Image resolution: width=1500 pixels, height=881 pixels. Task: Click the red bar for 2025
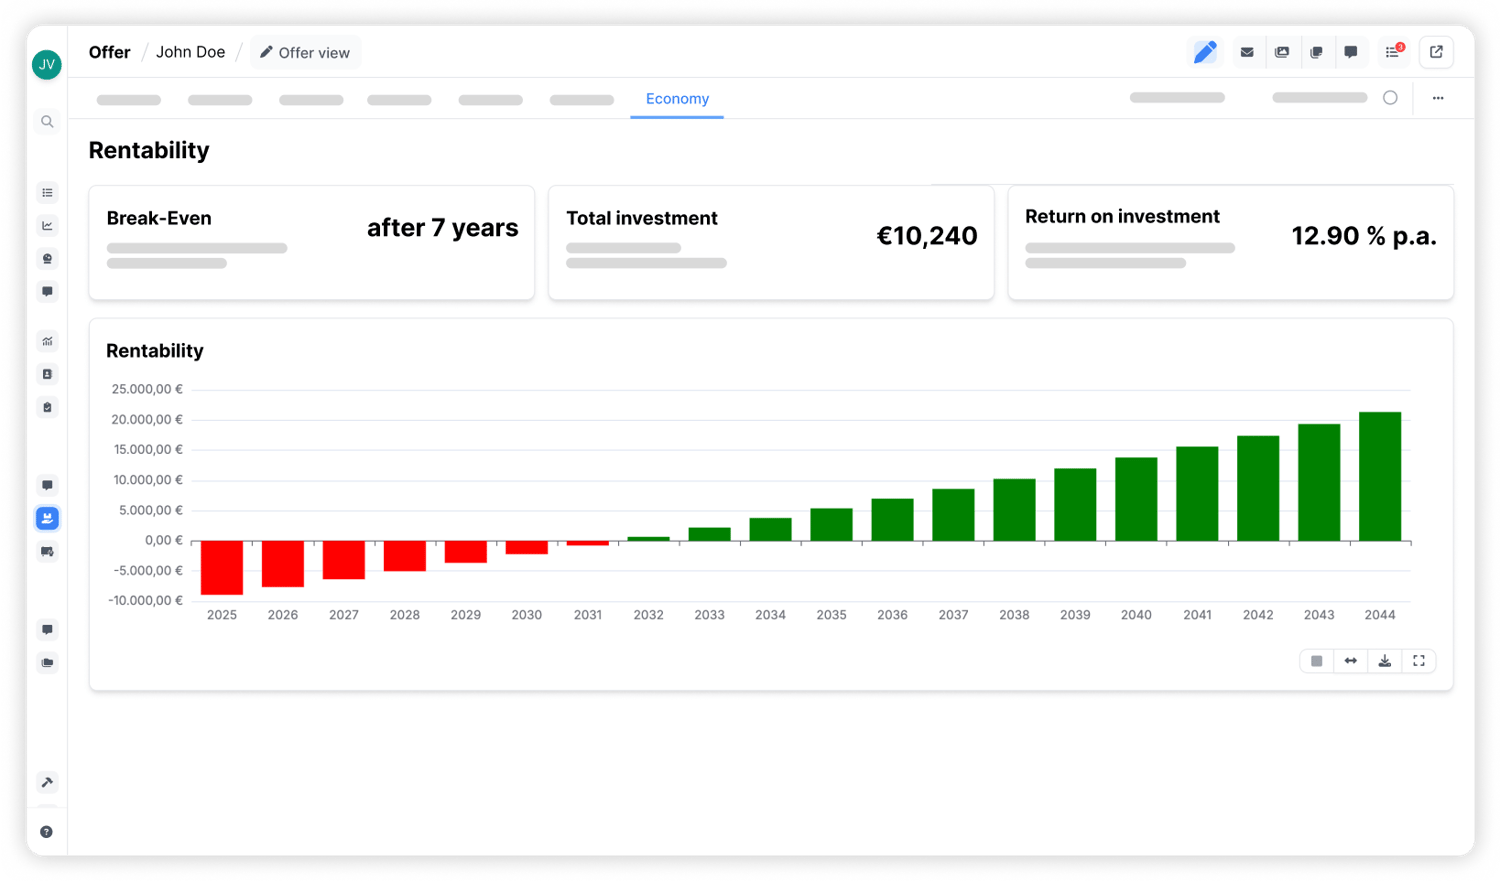pyautogui.click(x=222, y=568)
